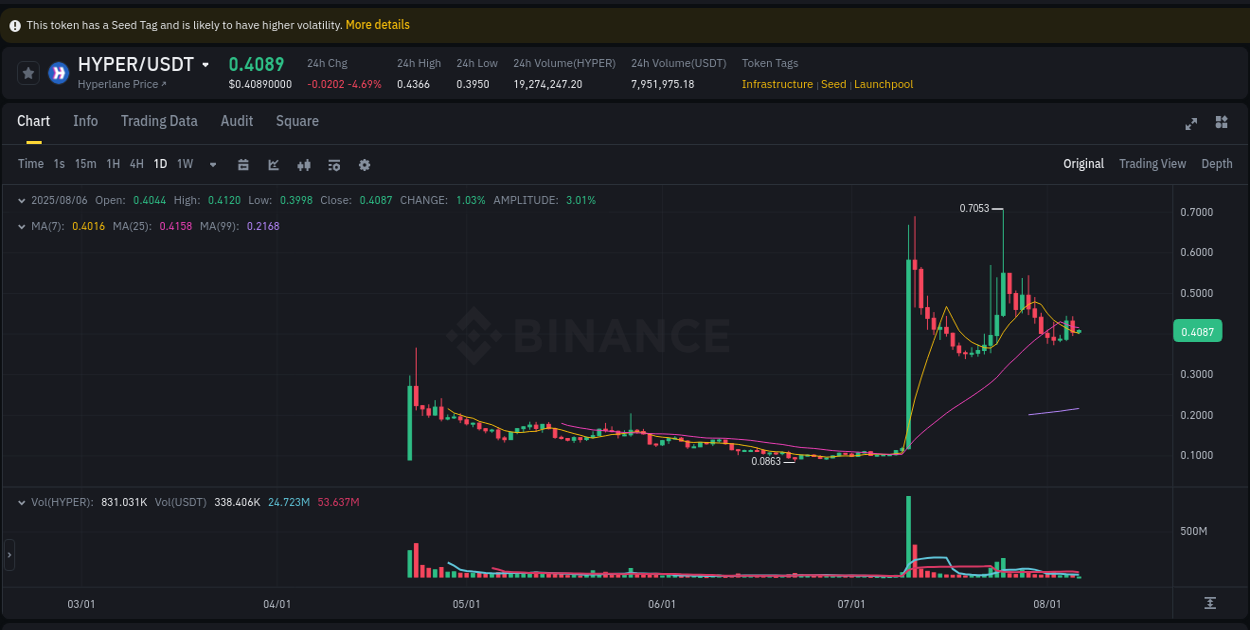Open the extra timeframe dropdown beside 1W
1250x630 pixels.
coord(212,164)
